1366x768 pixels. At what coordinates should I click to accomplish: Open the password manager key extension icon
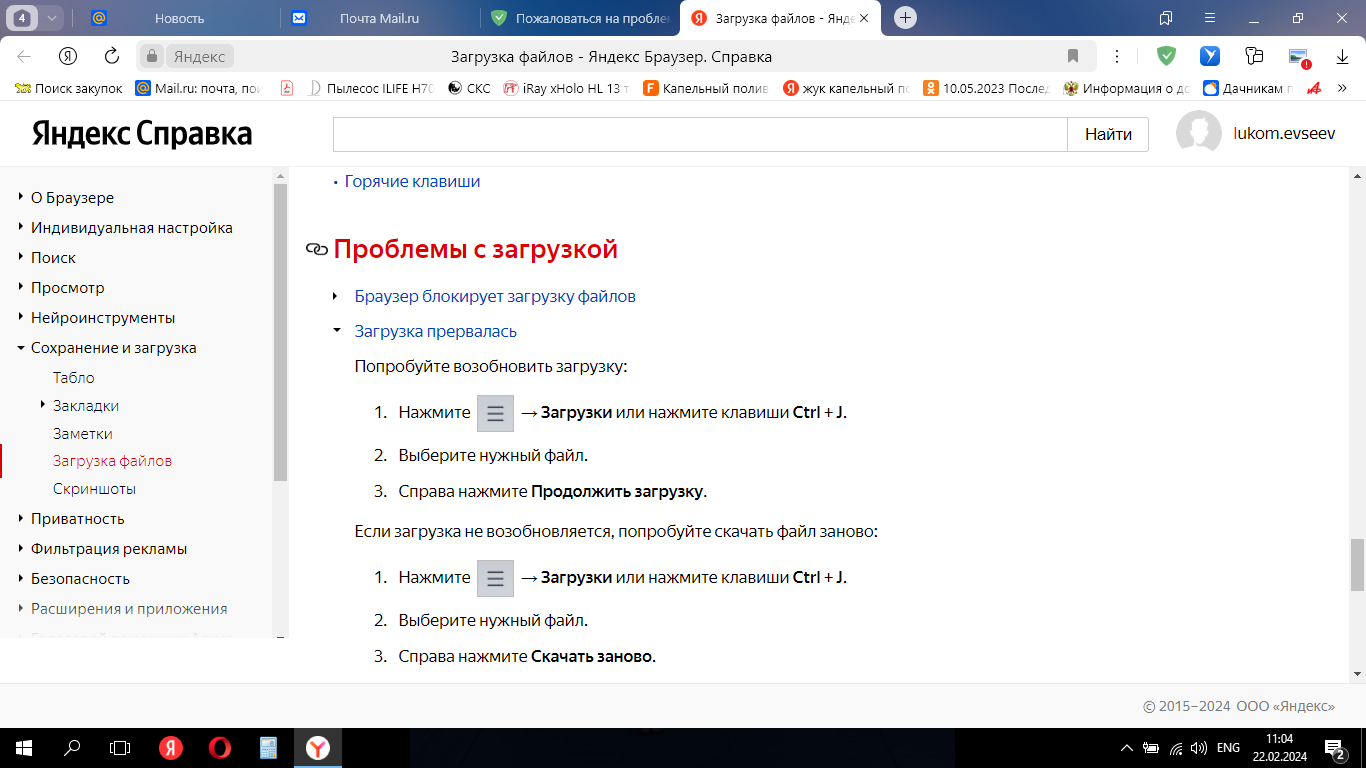point(1253,57)
